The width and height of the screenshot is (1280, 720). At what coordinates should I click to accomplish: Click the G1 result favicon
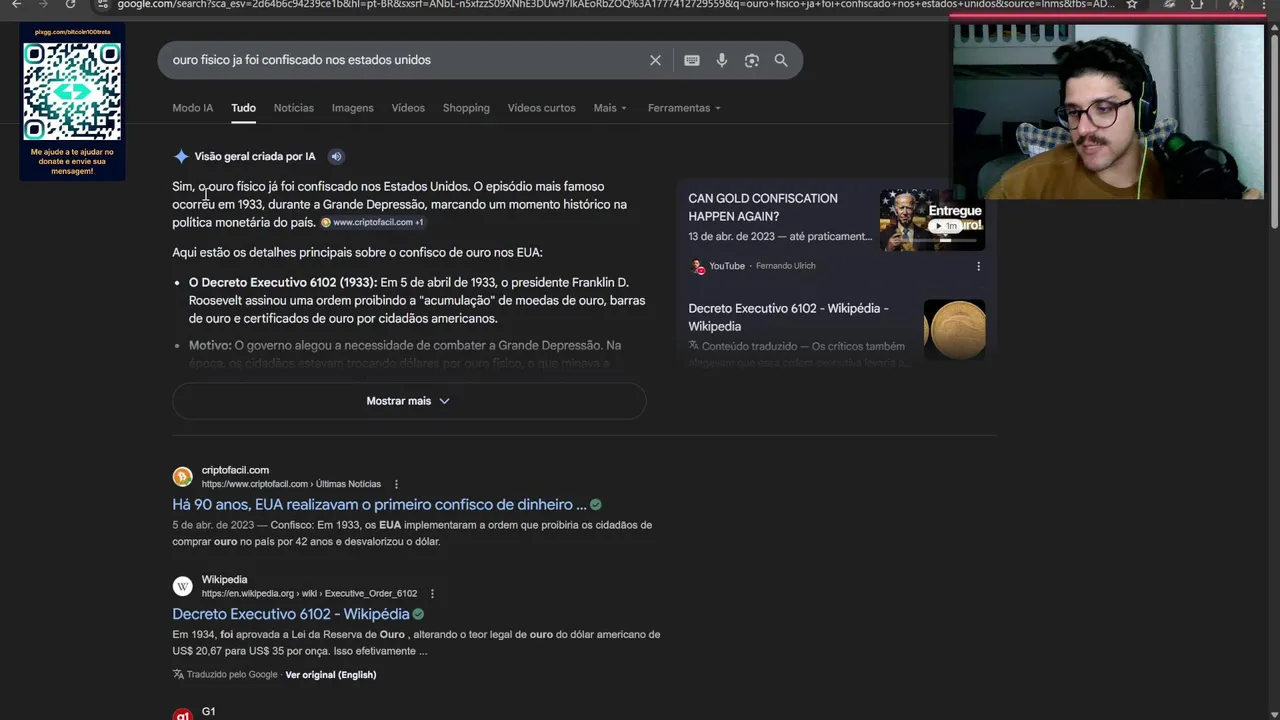click(182, 714)
